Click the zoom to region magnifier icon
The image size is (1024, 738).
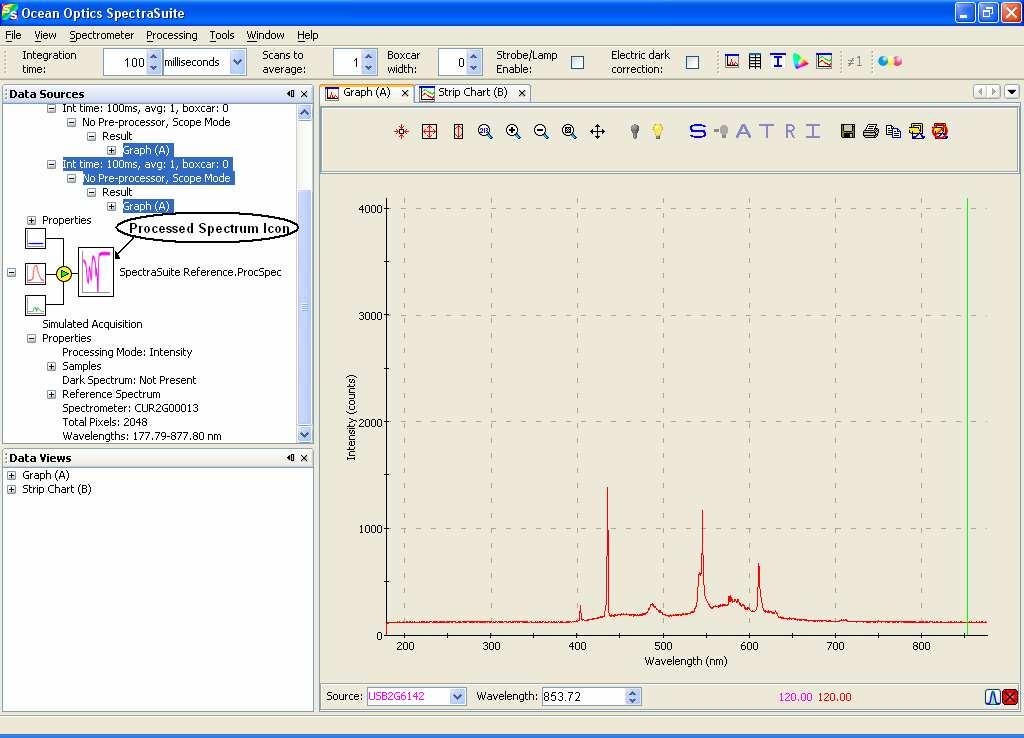569,131
